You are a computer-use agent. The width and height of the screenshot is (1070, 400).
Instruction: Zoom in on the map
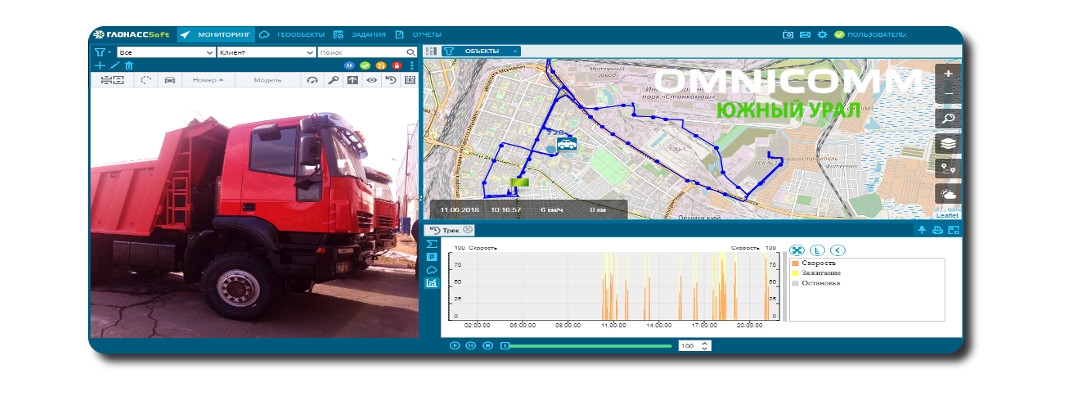point(948,74)
